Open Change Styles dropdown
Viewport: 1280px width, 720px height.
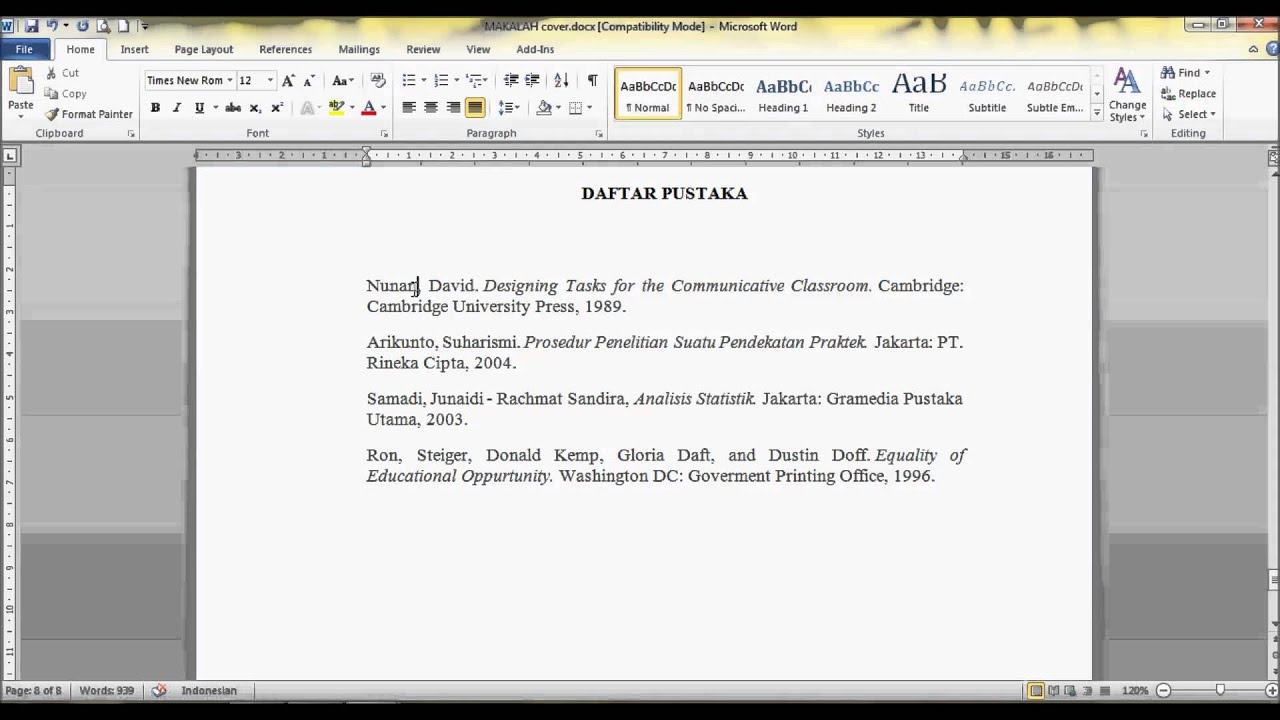coord(1127,95)
